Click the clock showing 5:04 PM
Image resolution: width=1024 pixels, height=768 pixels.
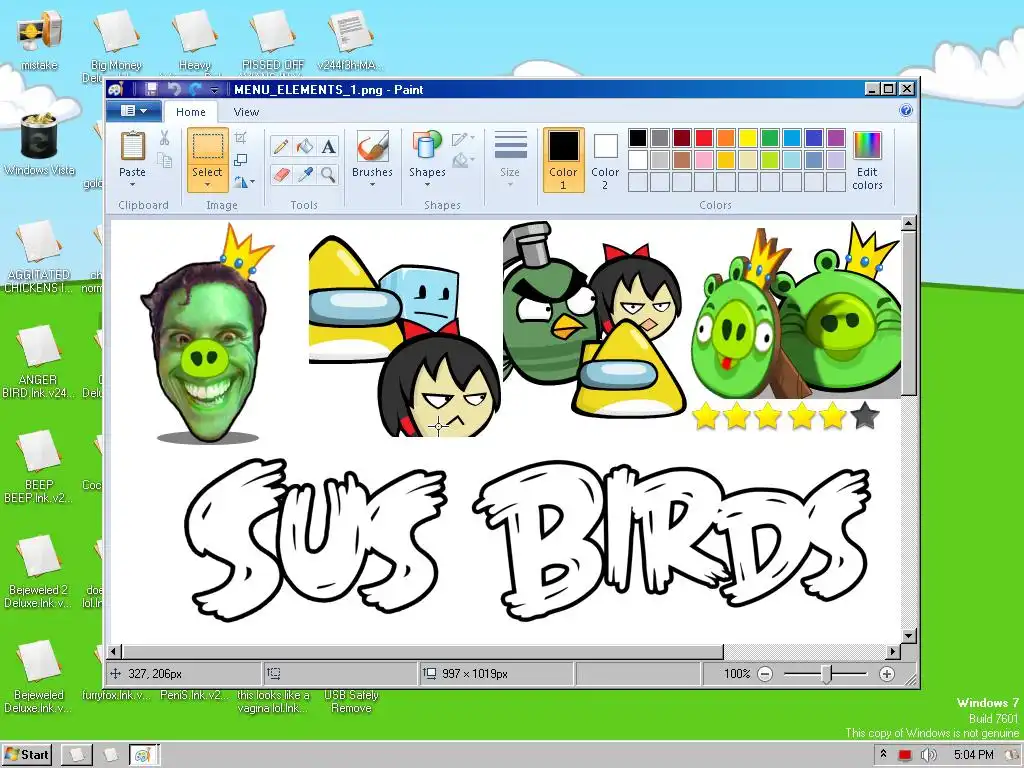[x=974, y=755]
